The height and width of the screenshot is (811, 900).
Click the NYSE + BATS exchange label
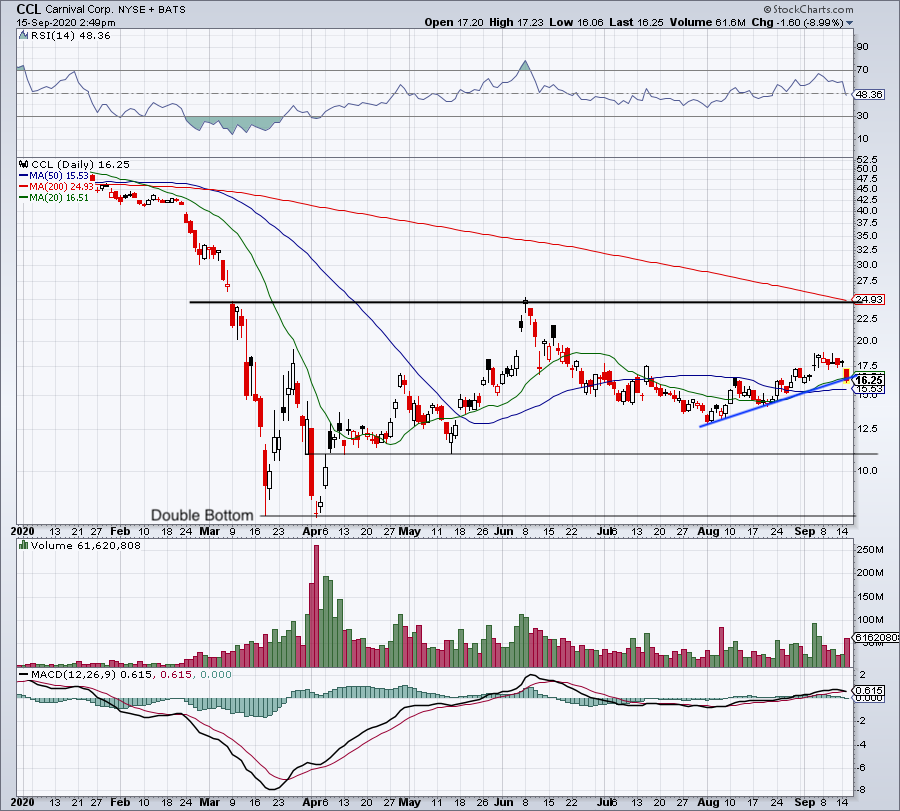coord(152,10)
